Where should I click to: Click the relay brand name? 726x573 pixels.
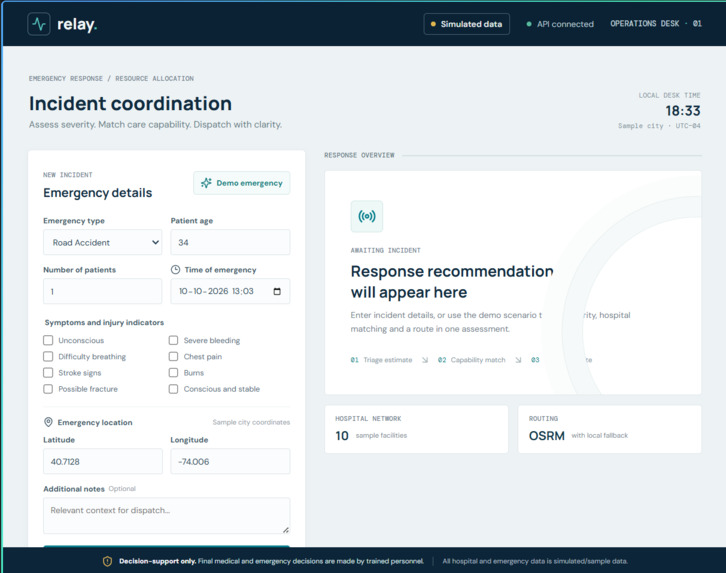(77, 24)
